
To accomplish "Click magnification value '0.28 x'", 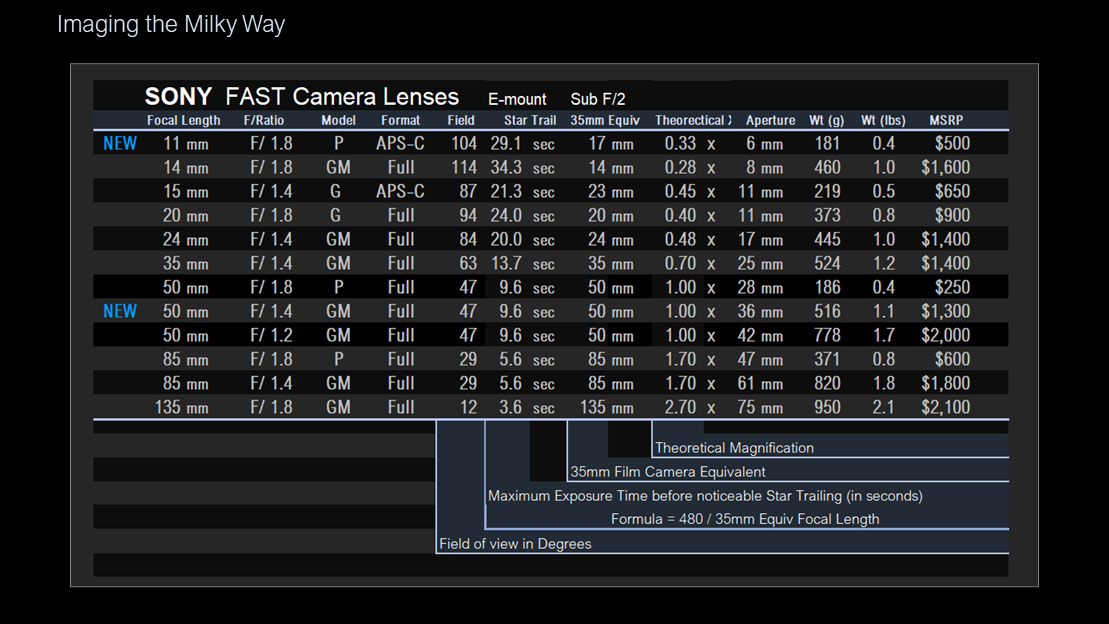I will coord(690,168).
